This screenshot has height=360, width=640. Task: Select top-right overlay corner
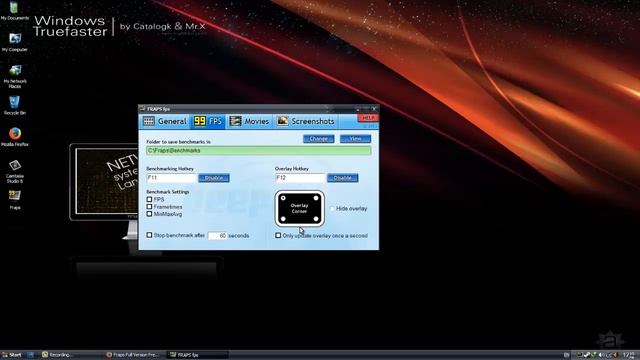(x=316, y=198)
